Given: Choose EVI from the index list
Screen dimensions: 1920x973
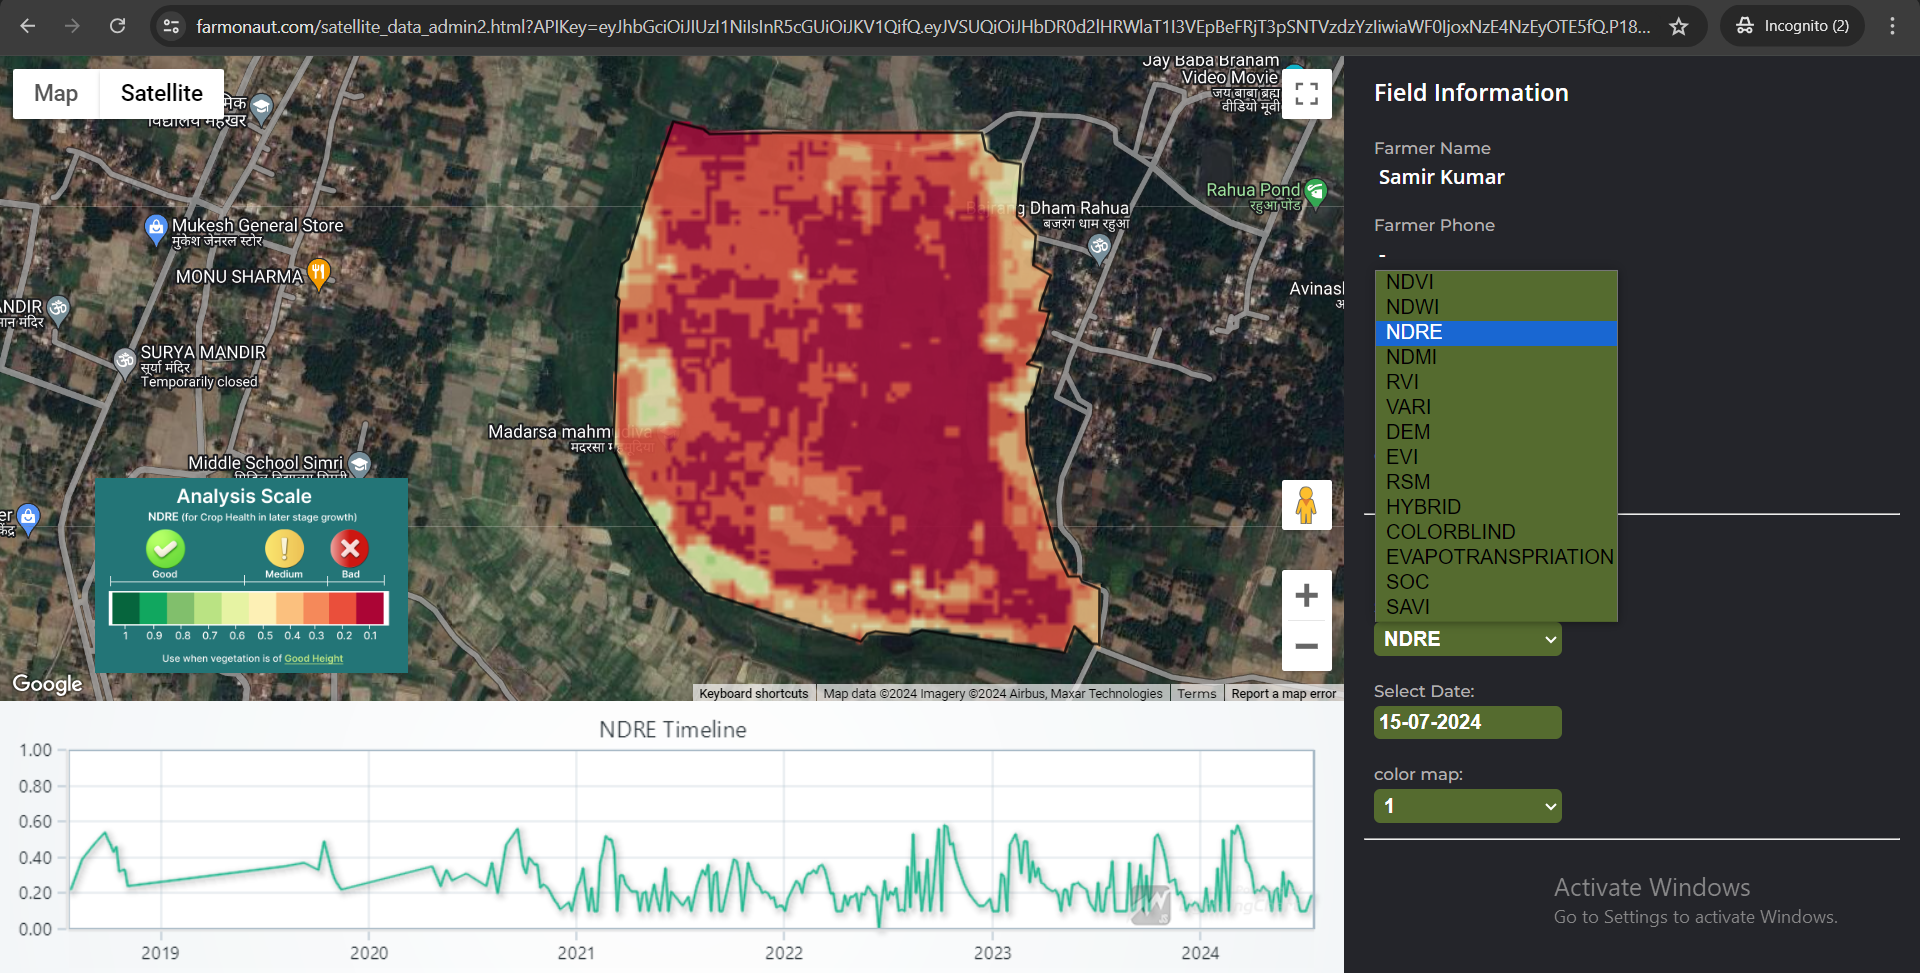Looking at the screenshot, I should click(1496, 457).
